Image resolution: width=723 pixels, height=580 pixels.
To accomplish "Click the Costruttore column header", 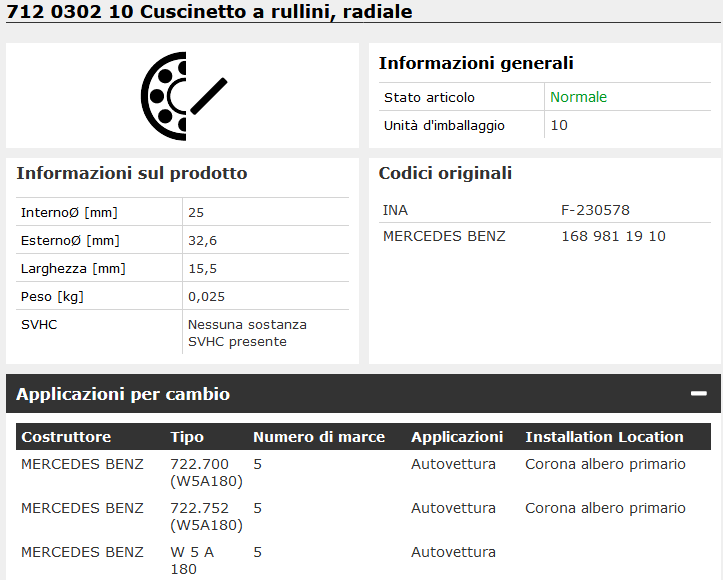I will (x=66, y=437).
